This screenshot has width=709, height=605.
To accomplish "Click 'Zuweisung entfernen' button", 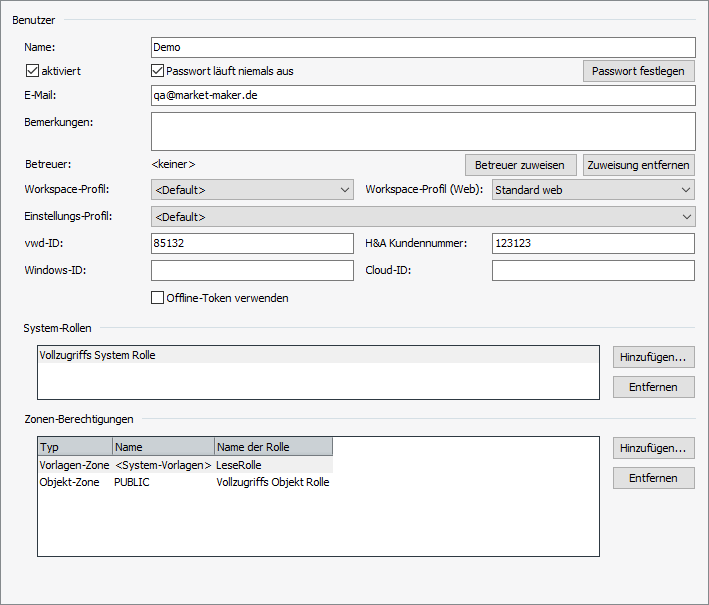I will 638,165.
